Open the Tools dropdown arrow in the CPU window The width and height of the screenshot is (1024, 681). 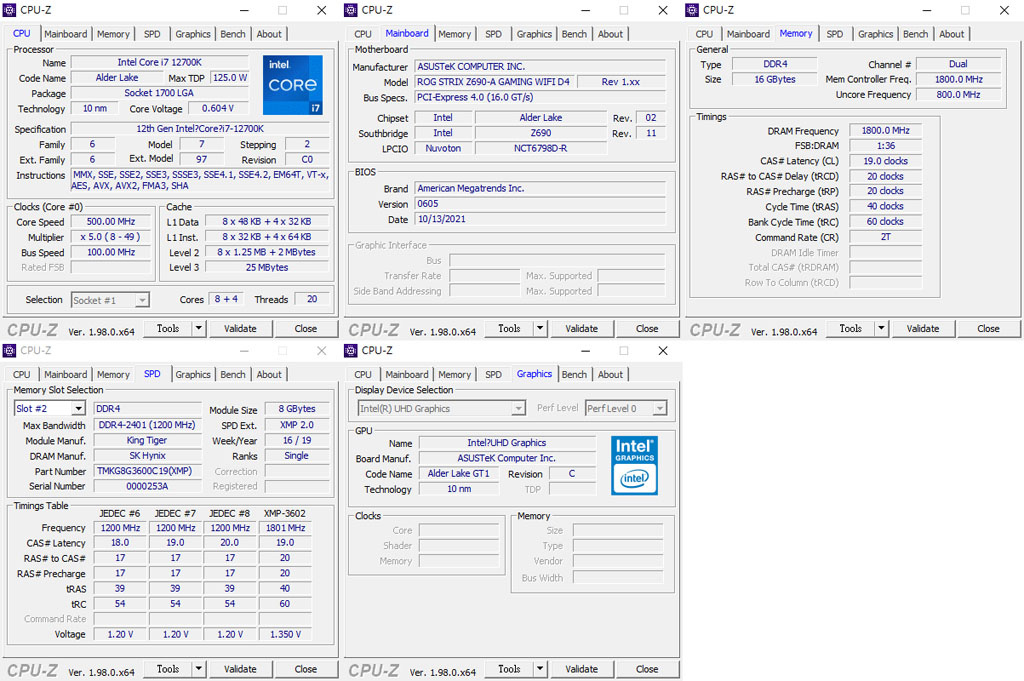(x=199, y=328)
